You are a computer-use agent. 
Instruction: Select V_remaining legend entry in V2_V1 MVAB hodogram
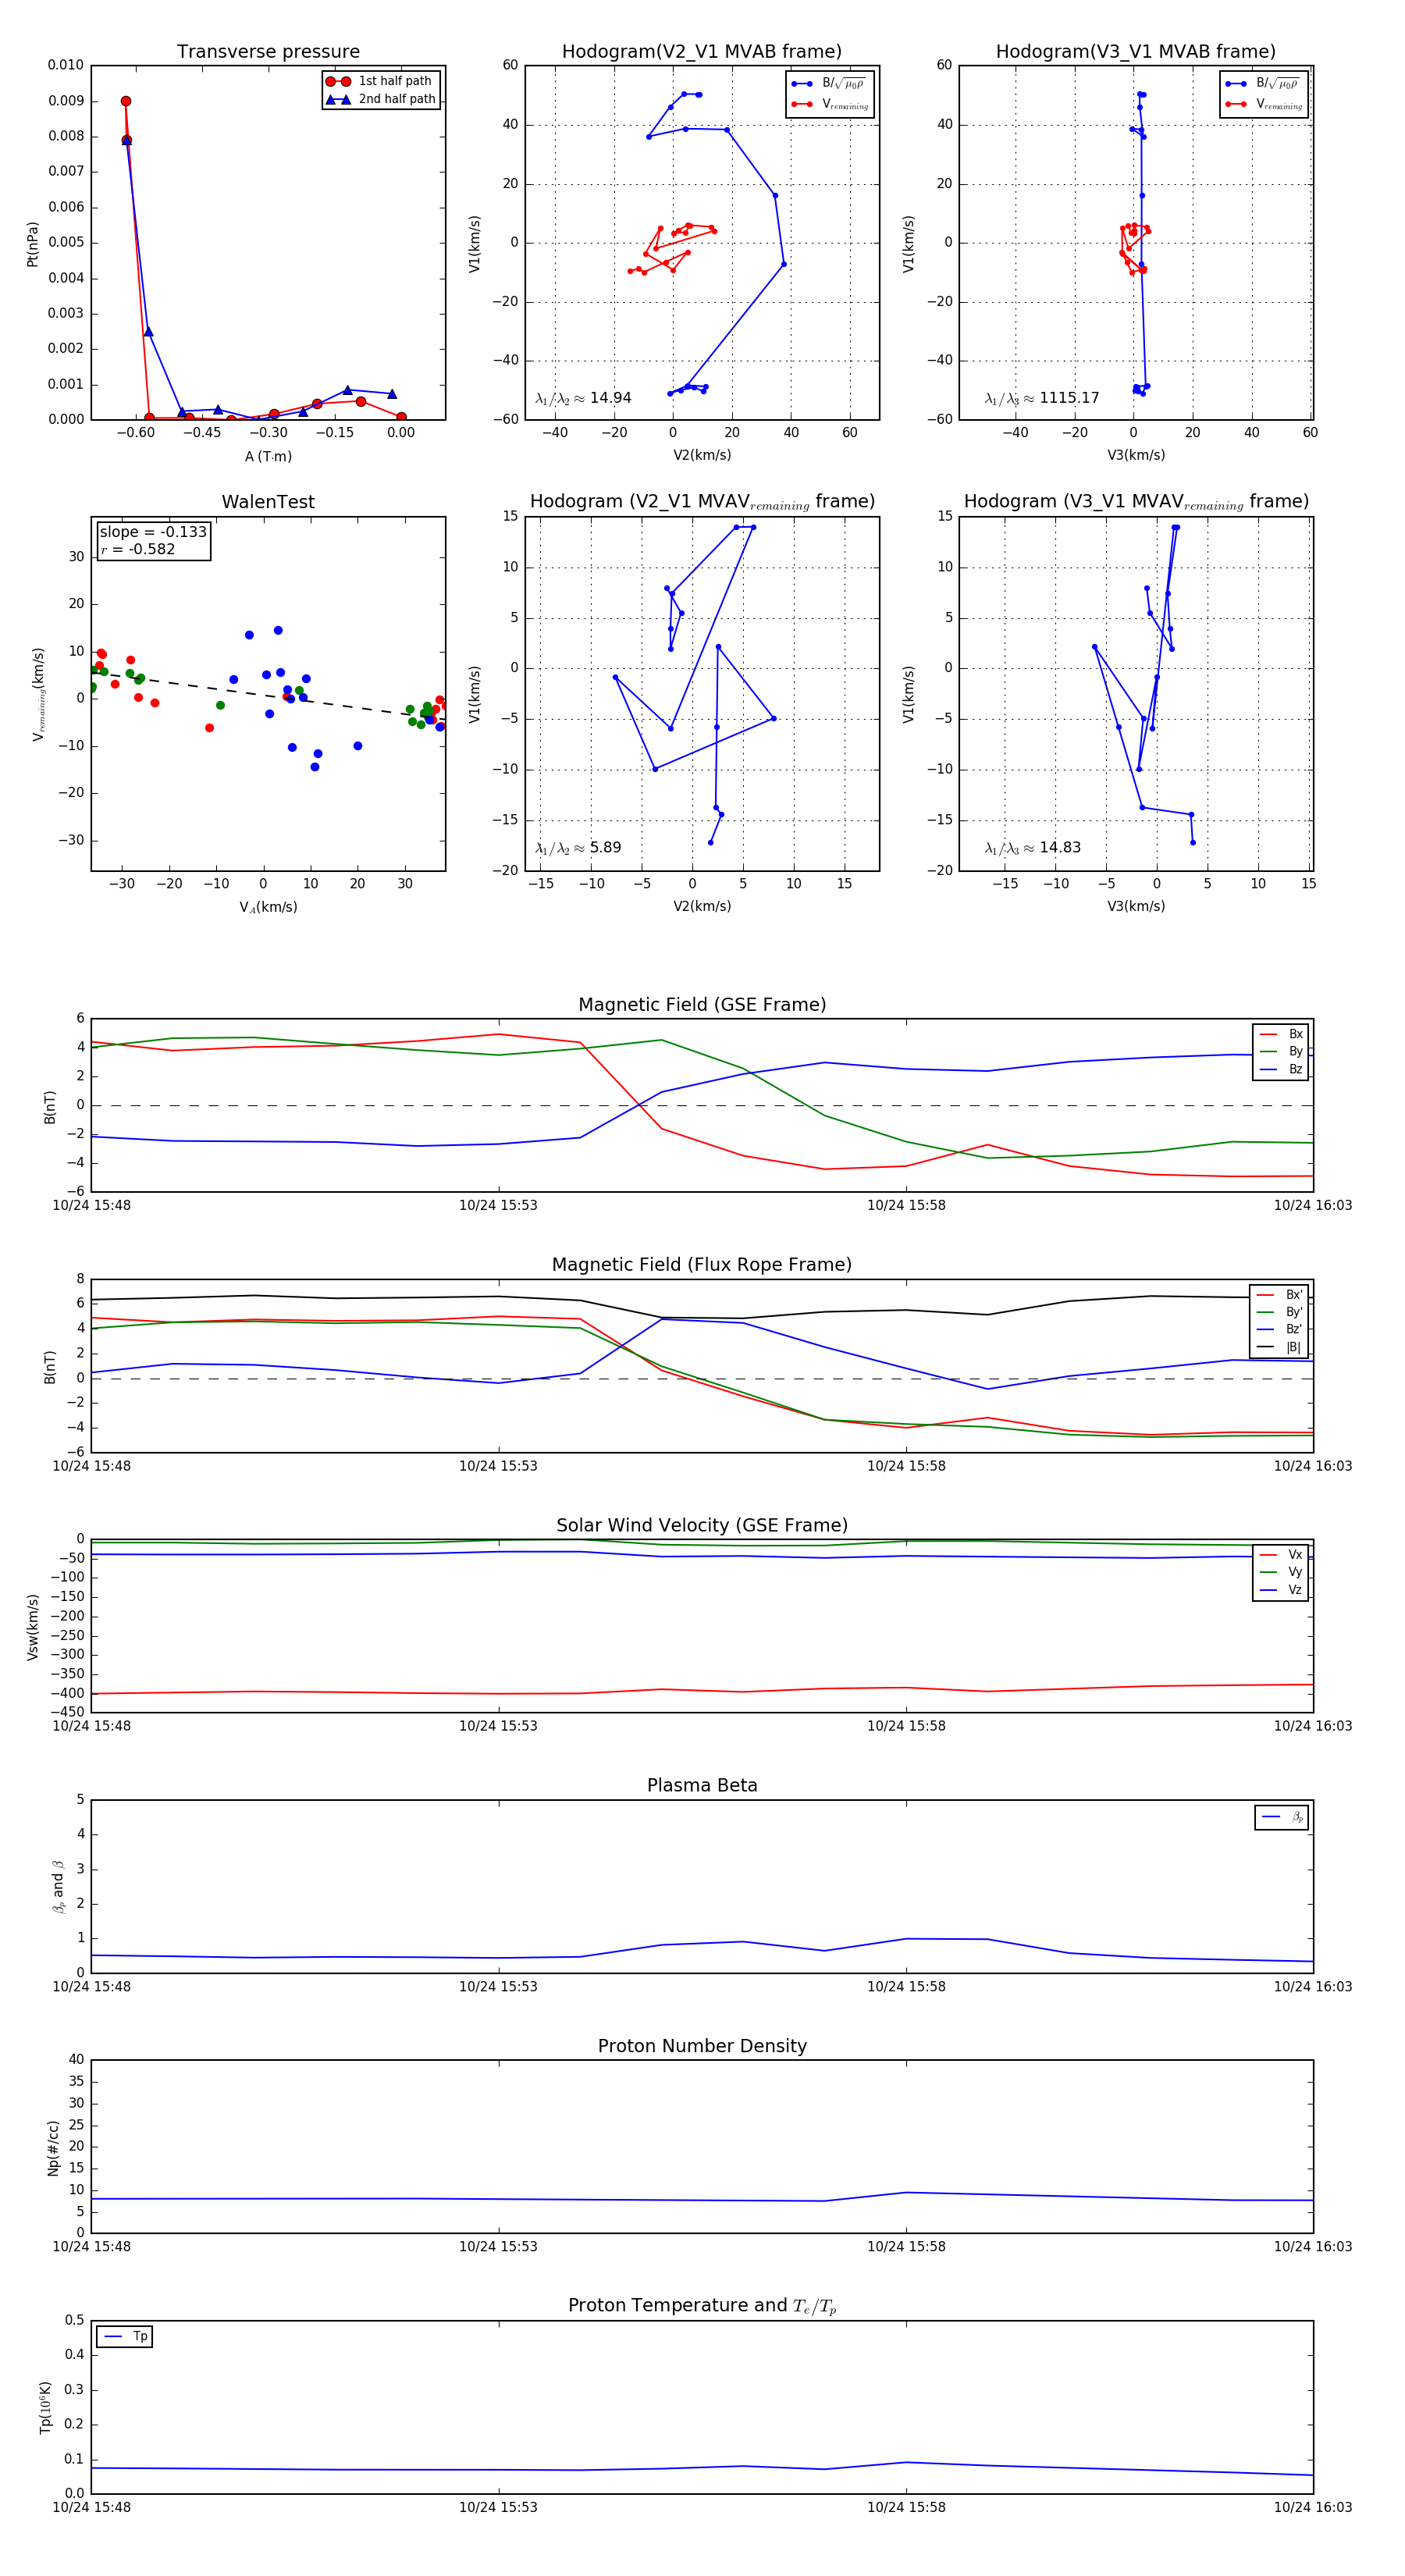829,104
